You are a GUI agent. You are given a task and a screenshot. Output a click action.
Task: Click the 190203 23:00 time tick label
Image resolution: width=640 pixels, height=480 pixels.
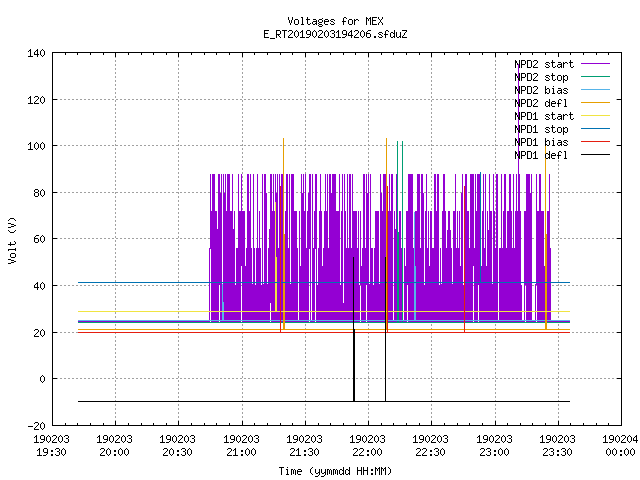pyautogui.click(x=494, y=446)
